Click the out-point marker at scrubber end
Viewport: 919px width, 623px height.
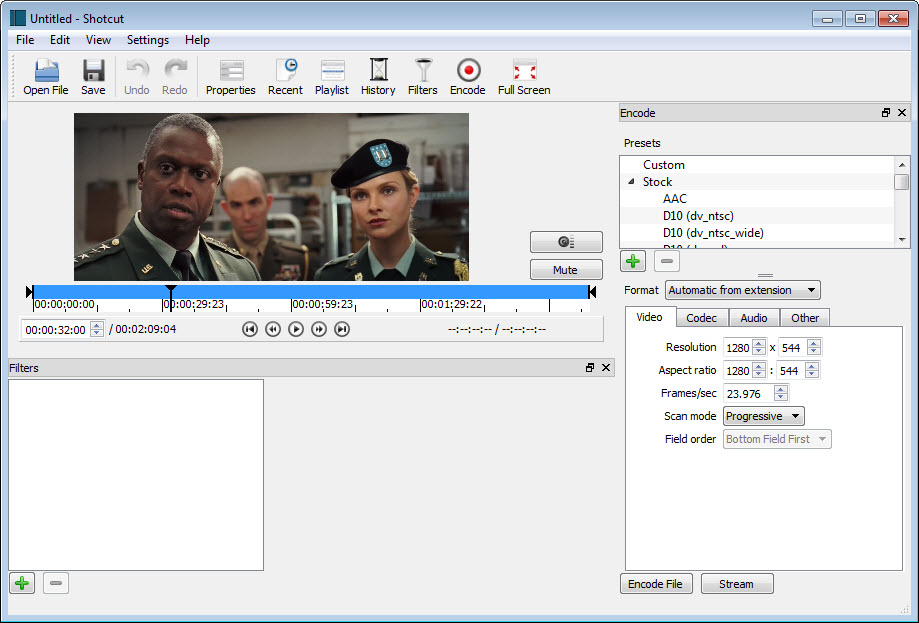coord(593,292)
